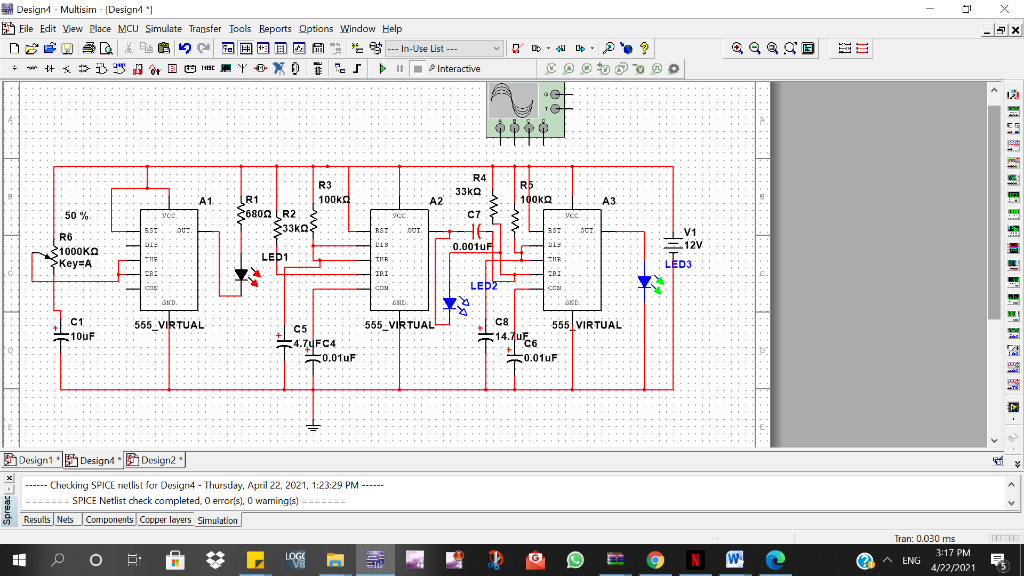Open the Print Preview icon
This screenshot has height=576, width=1024.
108,48
